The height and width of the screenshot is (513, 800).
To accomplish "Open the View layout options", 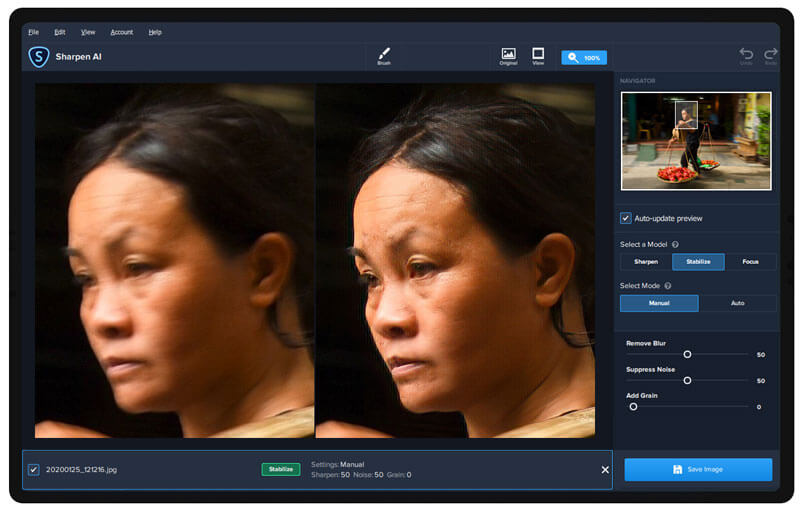I will 538,56.
